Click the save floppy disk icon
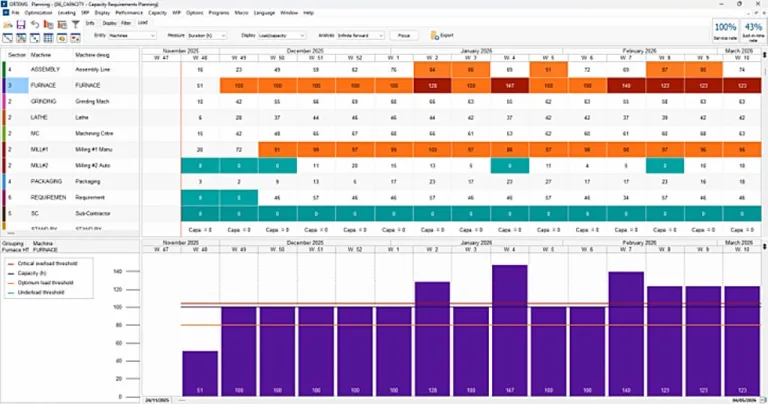 coord(21,24)
